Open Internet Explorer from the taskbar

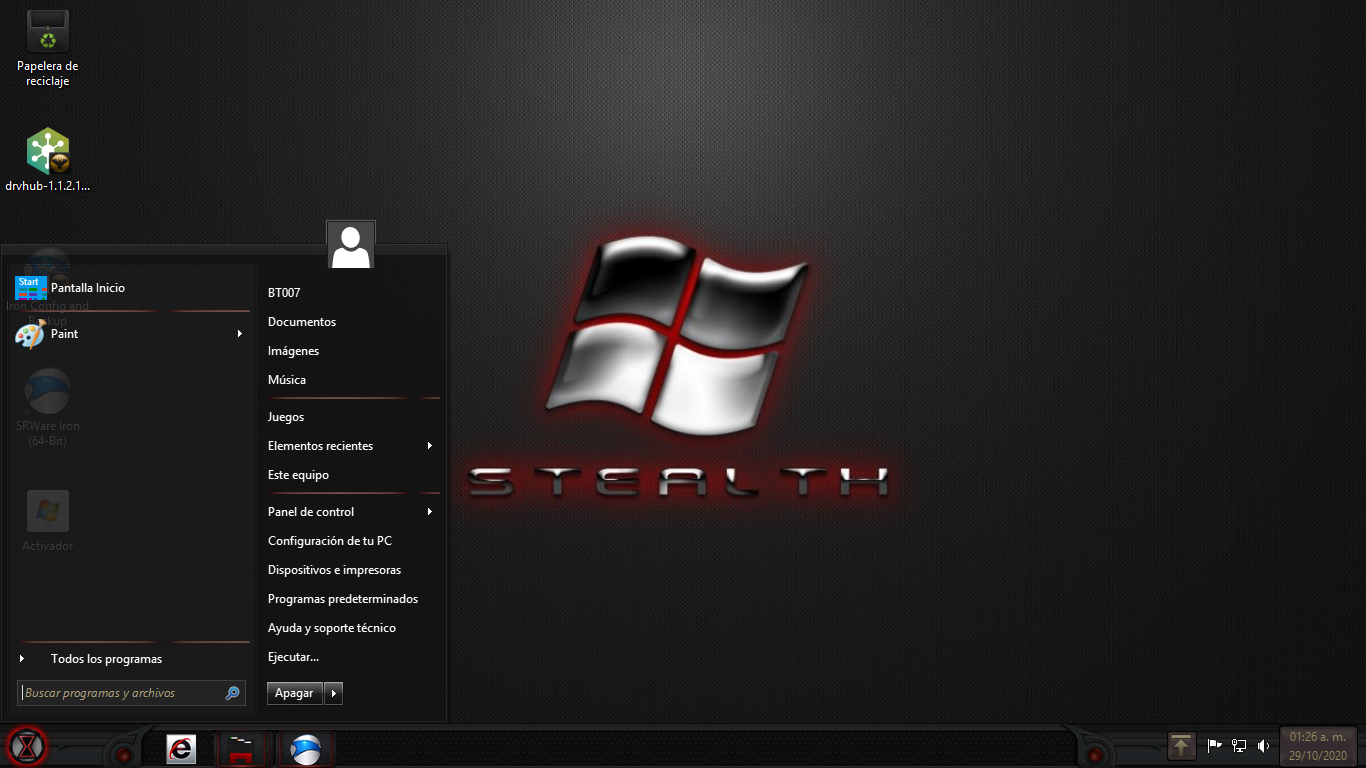click(x=181, y=748)
